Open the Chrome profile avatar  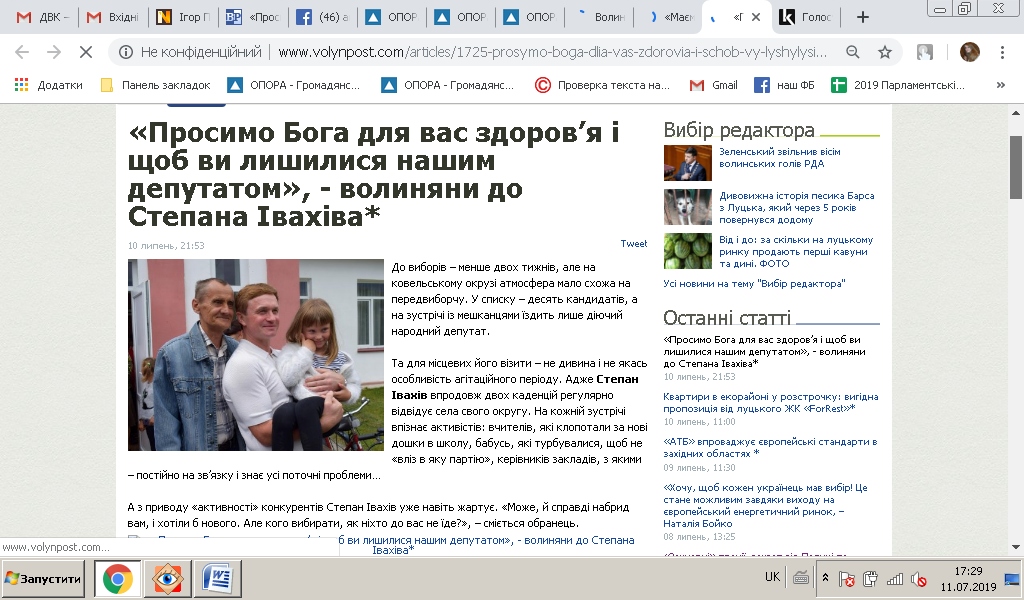tap(969, 52)
